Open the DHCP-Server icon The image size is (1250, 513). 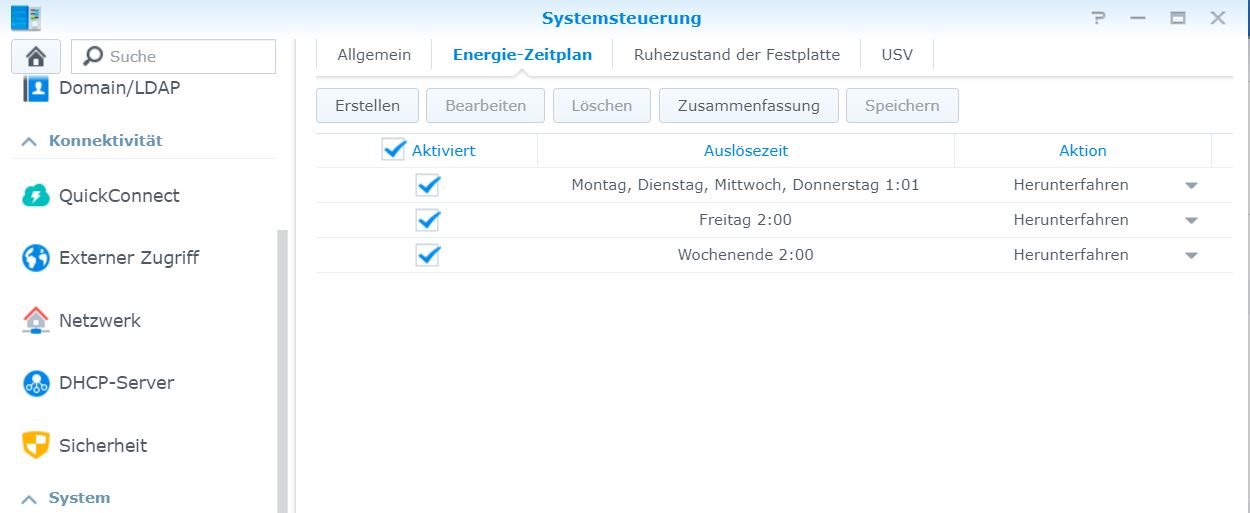(36, 383)
